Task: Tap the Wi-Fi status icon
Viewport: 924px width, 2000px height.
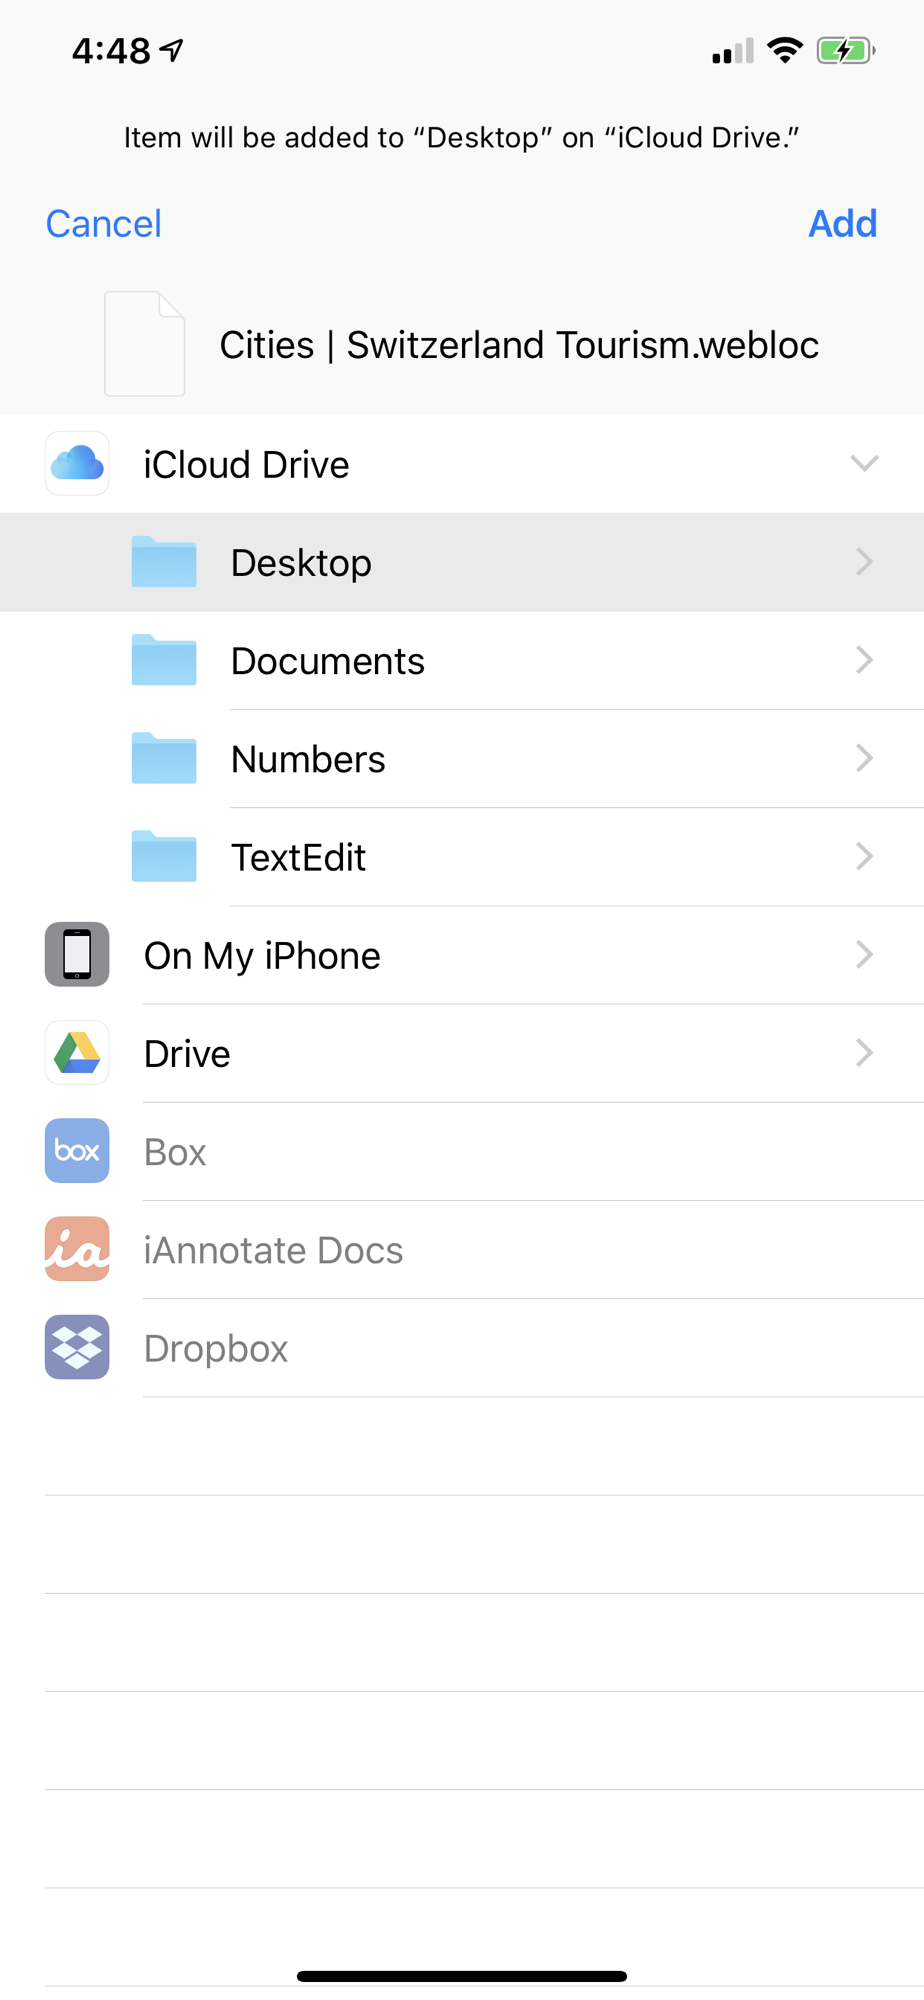Action: coord(785,50)
